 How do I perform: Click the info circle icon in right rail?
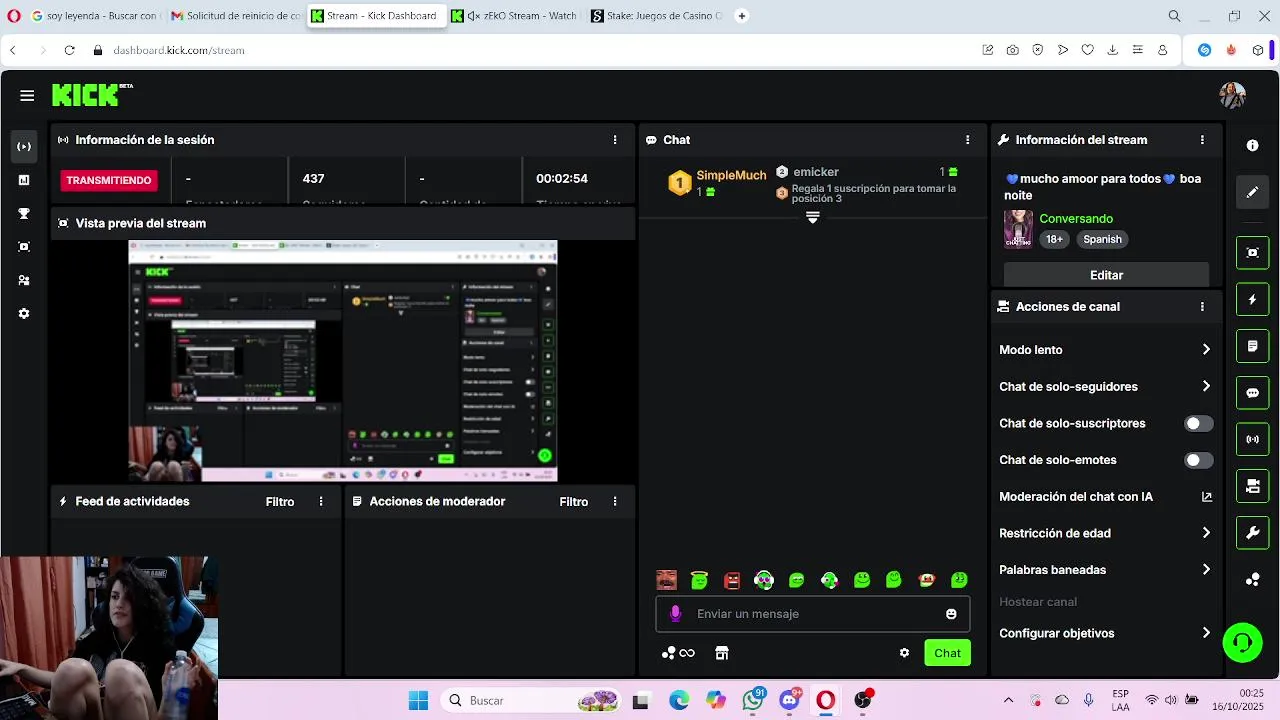tap(1252, 145)
